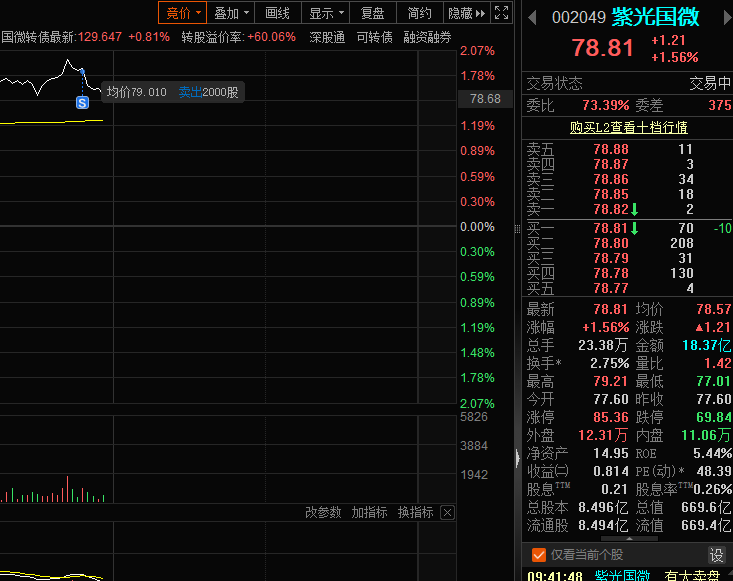Select 买五 price 78.77
733x581 pixels.
pyautogui.click(x=611, y=288)
